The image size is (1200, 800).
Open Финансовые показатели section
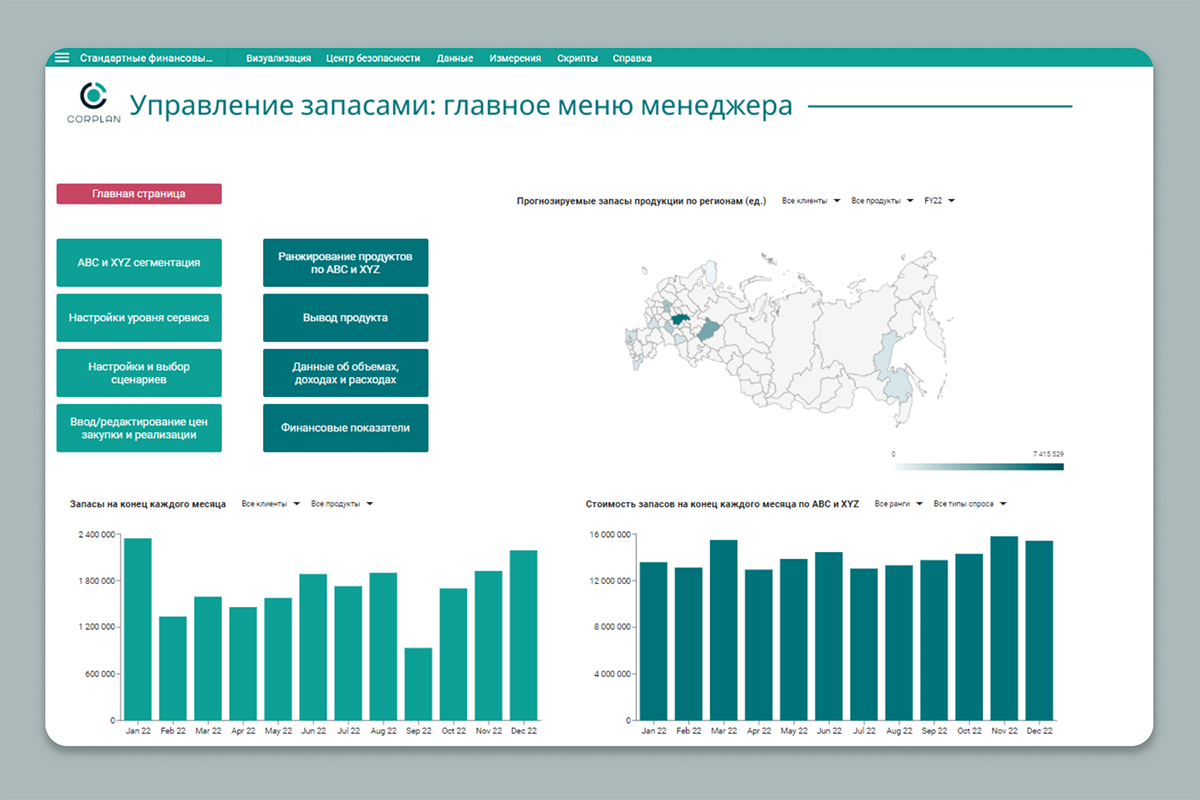[345, 428]
